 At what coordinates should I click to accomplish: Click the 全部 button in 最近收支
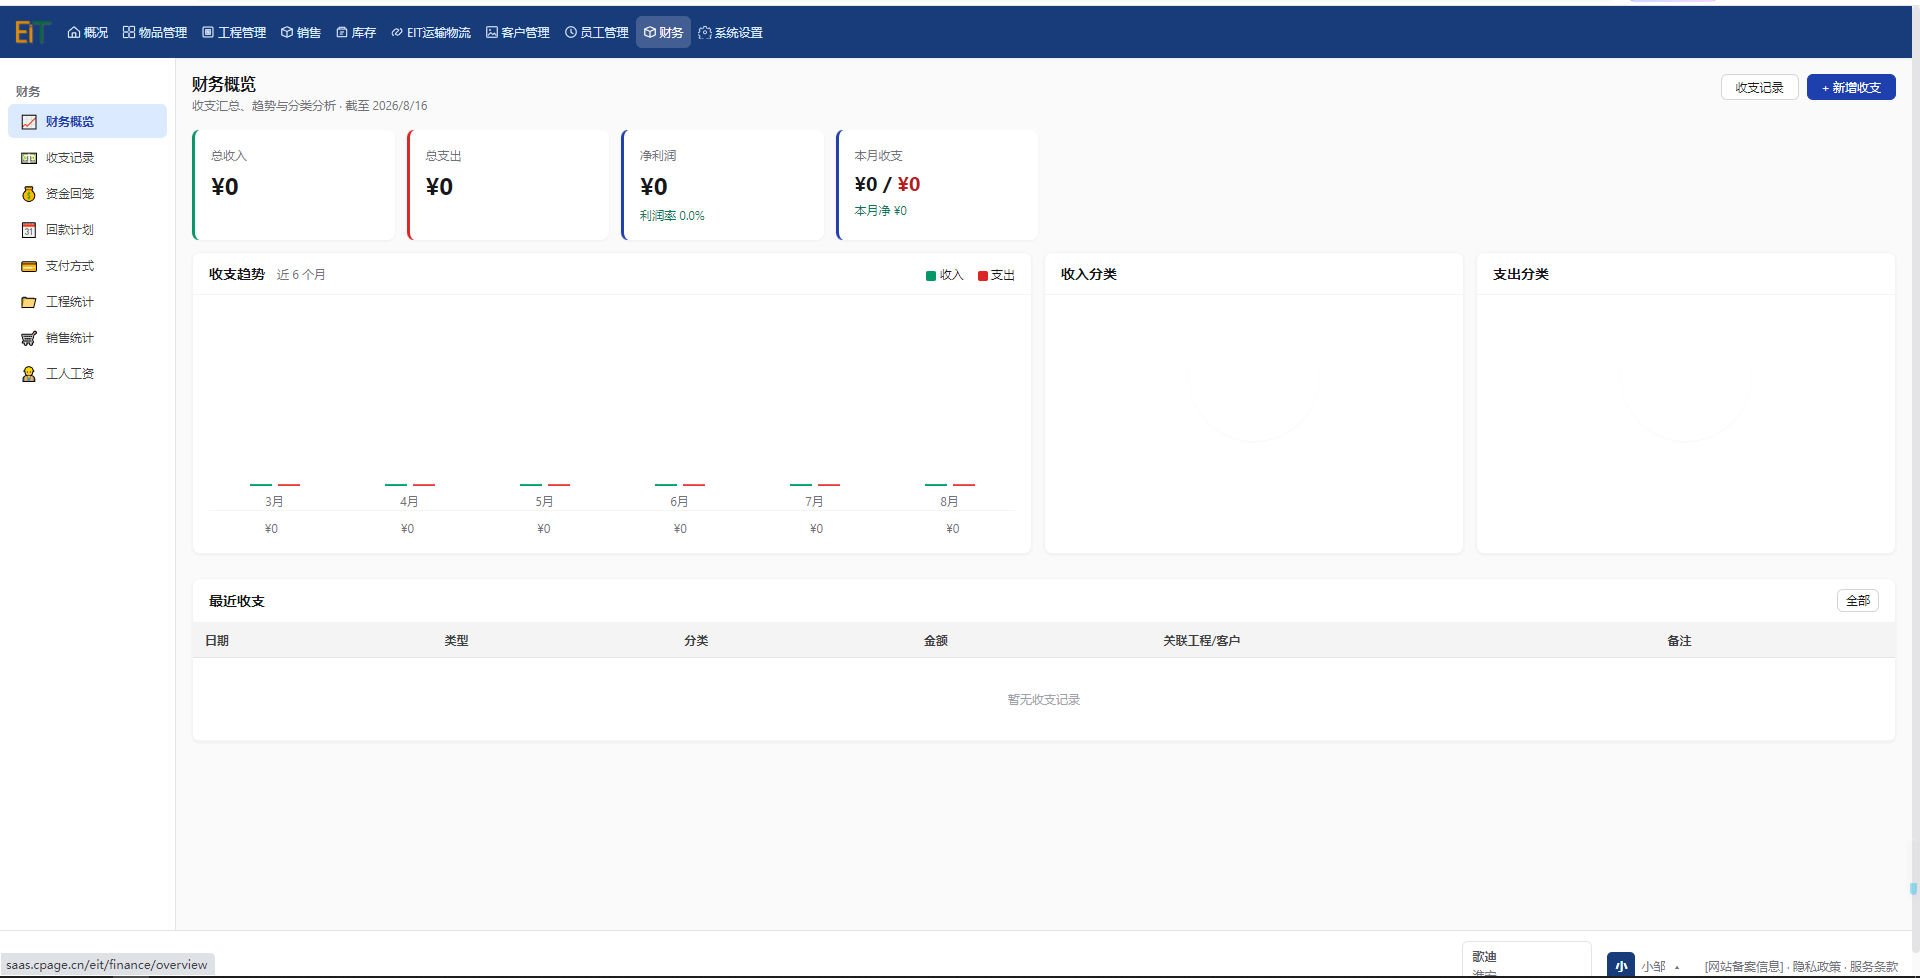[x=1857, y=600]
